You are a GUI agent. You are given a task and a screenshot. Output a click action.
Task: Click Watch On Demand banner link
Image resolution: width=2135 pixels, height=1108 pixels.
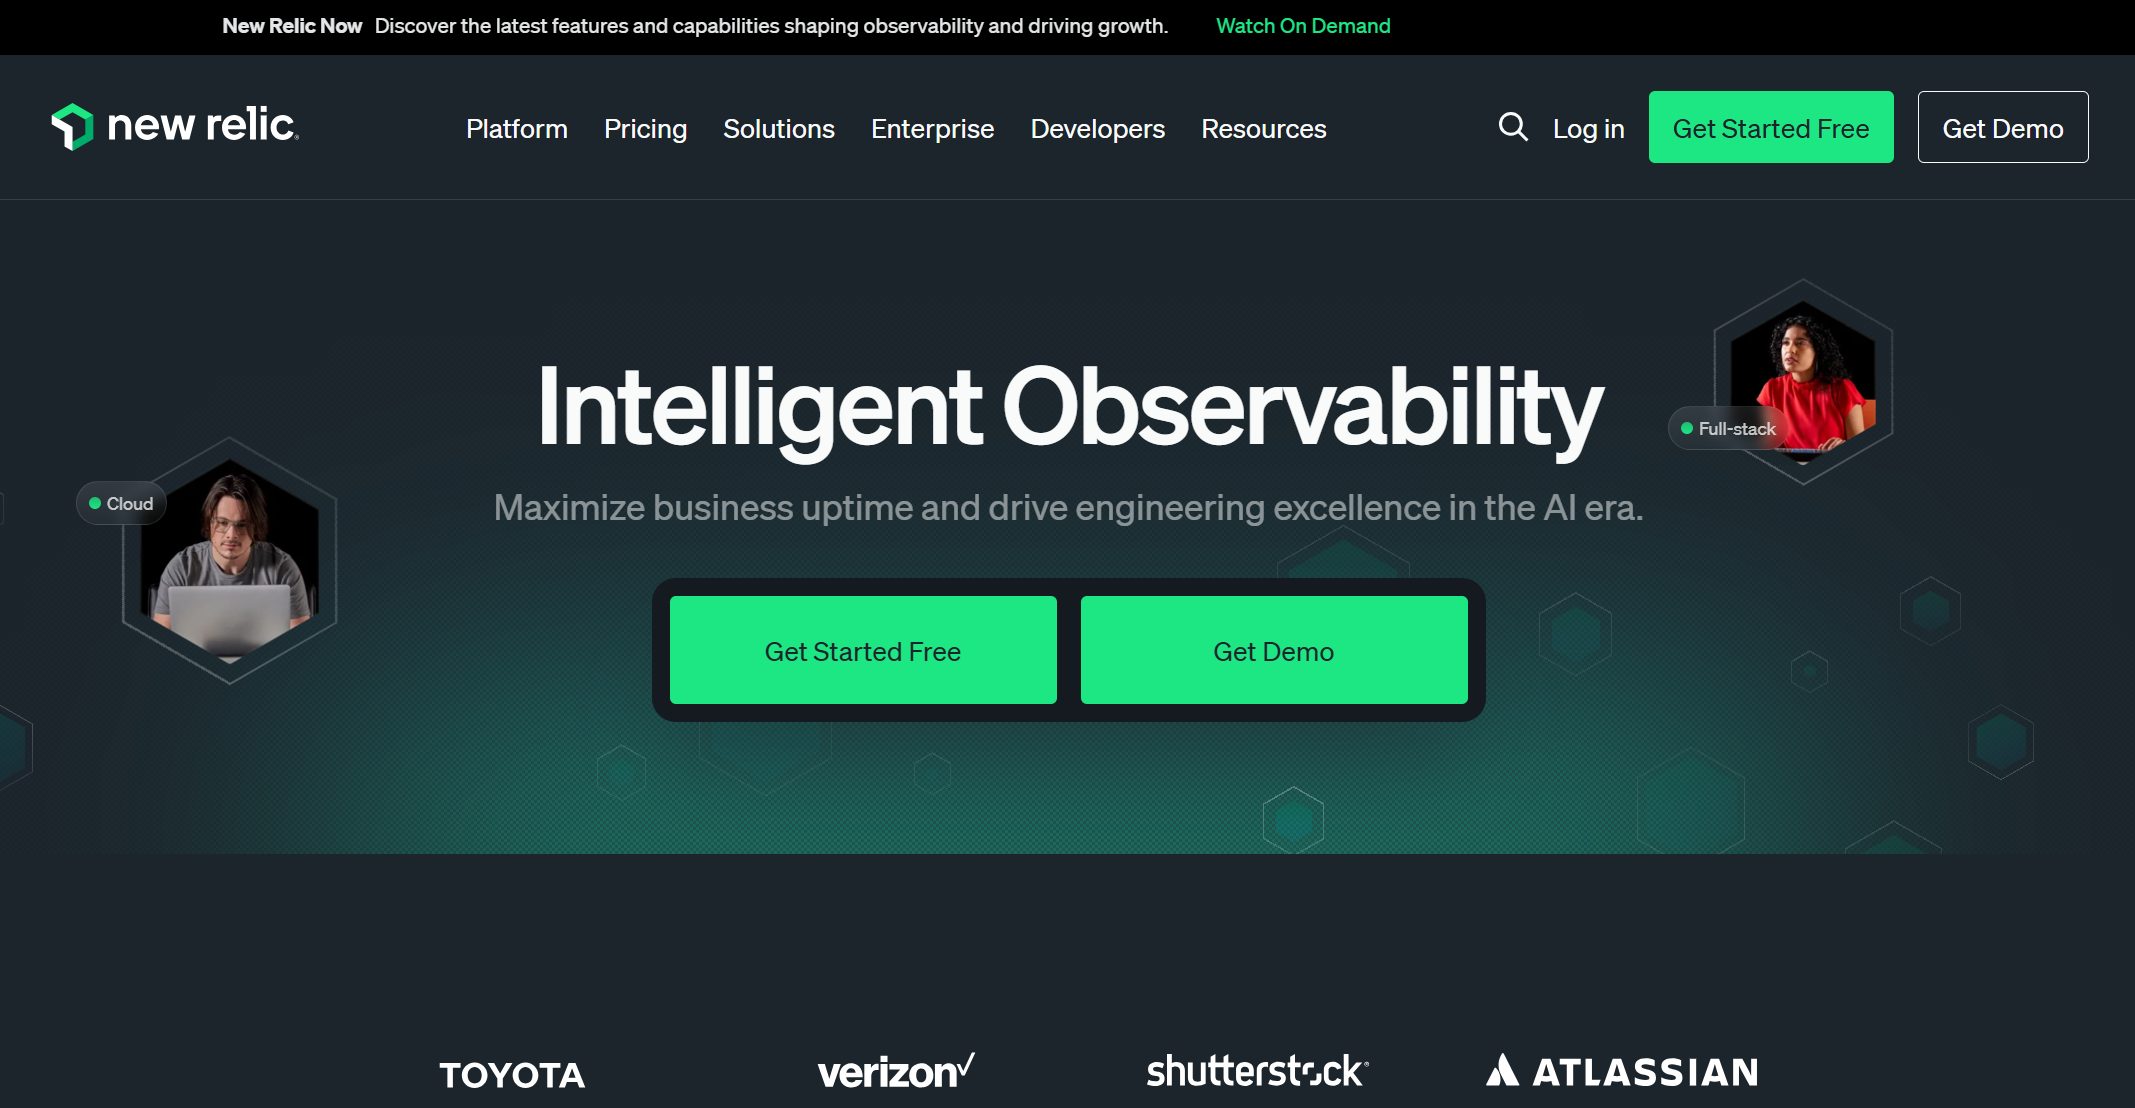click(1303, 26)
